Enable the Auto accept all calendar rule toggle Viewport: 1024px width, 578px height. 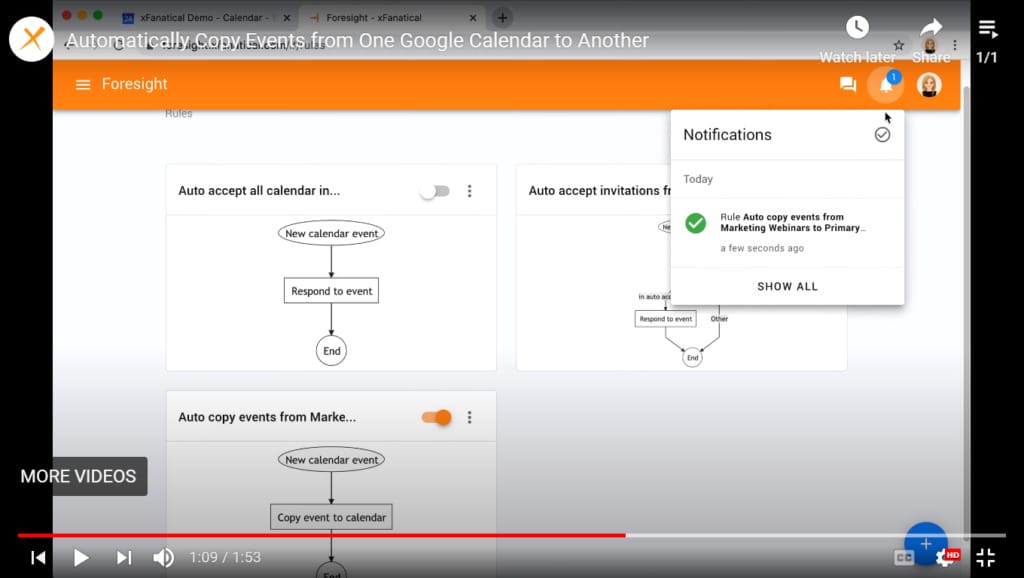435,190
